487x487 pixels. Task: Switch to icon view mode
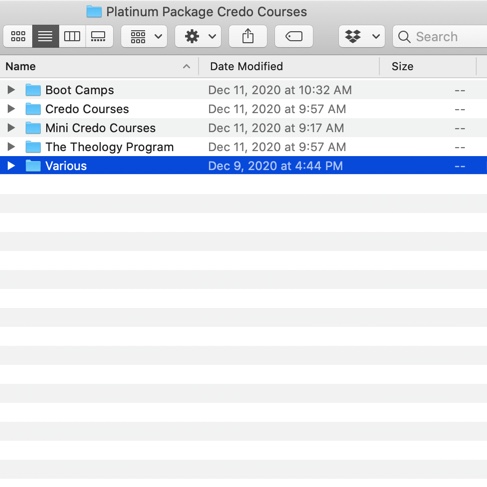[18, 36]
